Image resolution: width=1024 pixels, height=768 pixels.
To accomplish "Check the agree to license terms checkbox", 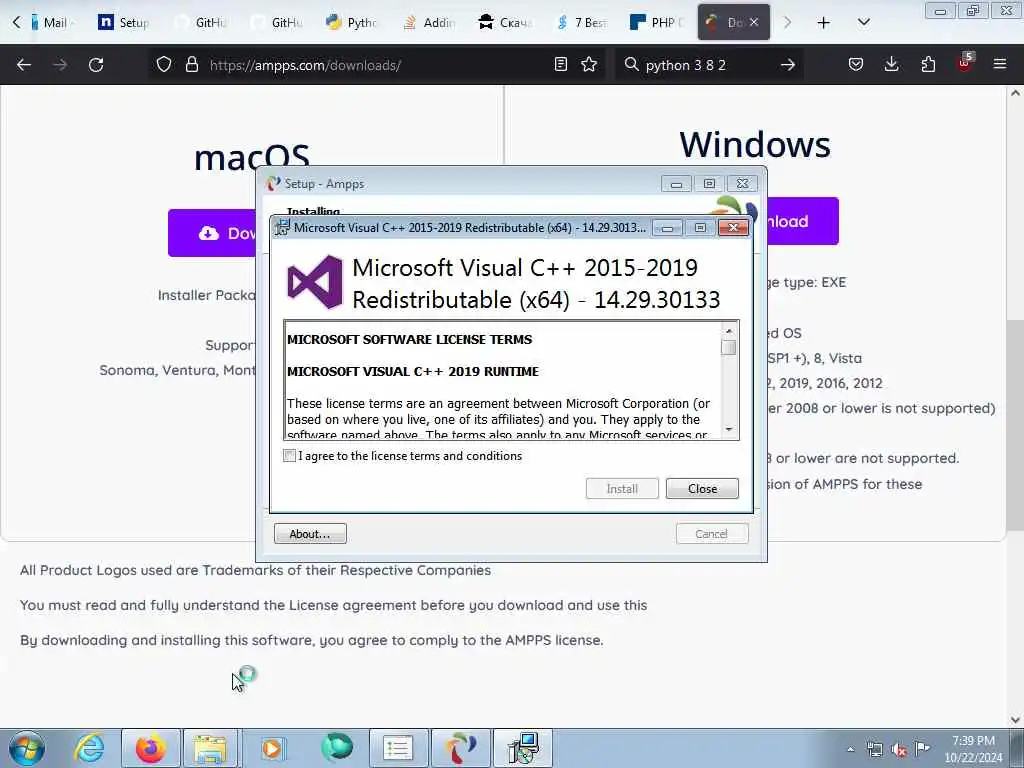I will coord(289,455).
